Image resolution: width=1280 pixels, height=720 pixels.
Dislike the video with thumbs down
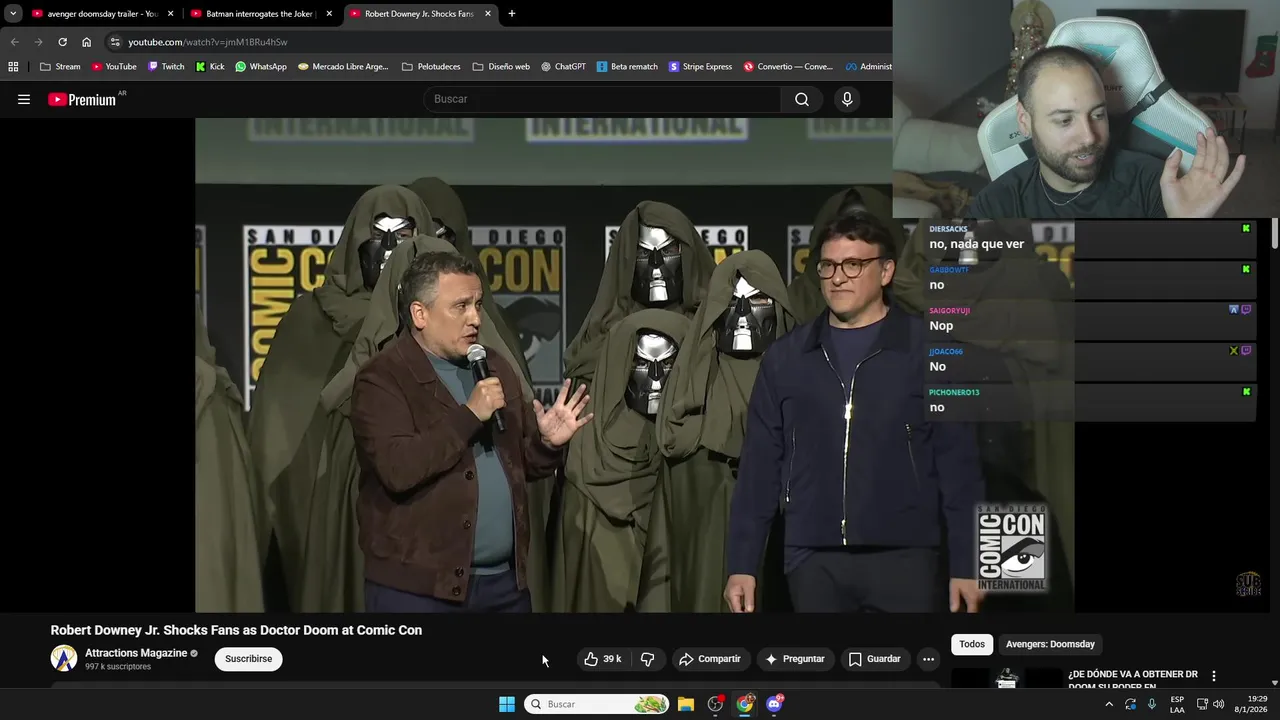point(647,659)
